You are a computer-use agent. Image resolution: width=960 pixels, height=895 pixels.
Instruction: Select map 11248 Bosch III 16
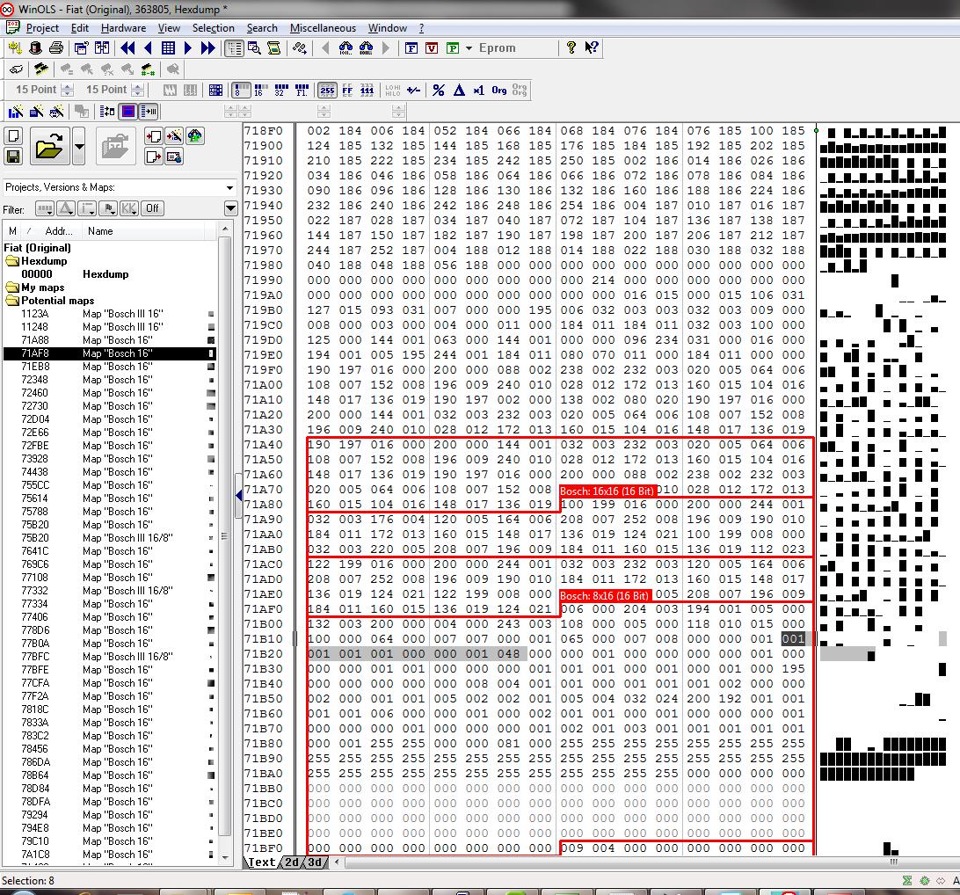[110, 327]
